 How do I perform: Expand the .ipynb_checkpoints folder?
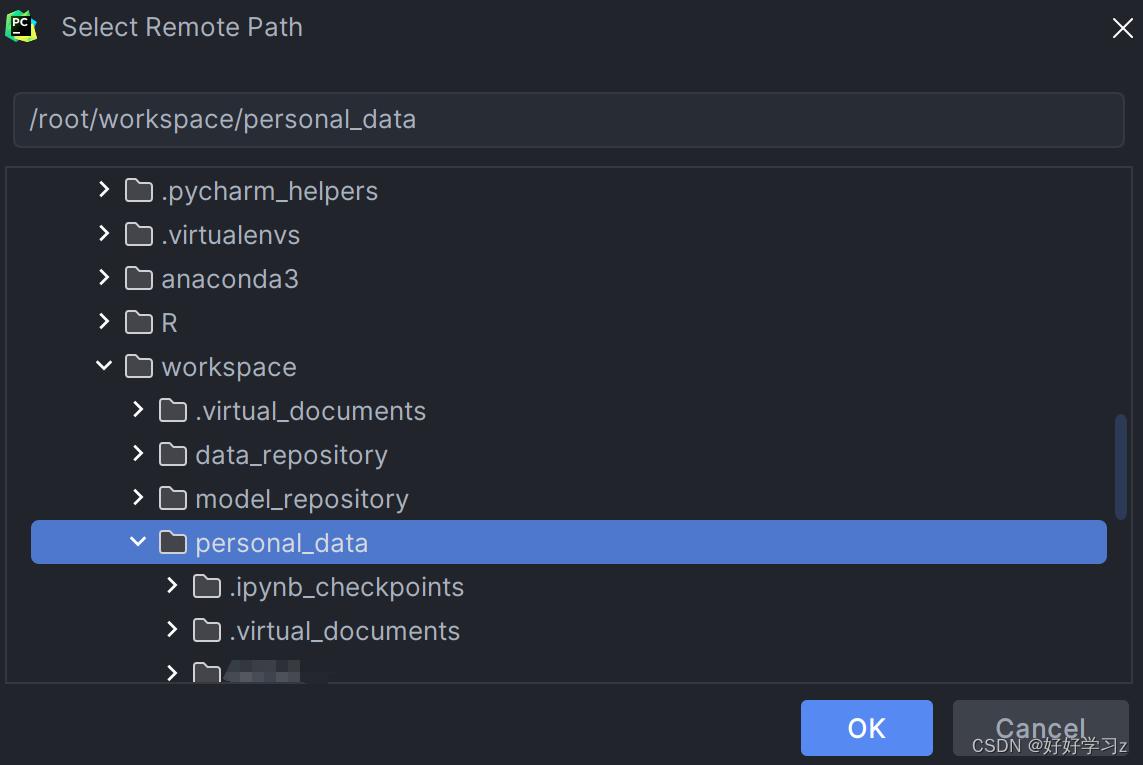click(x=172, y=586)
